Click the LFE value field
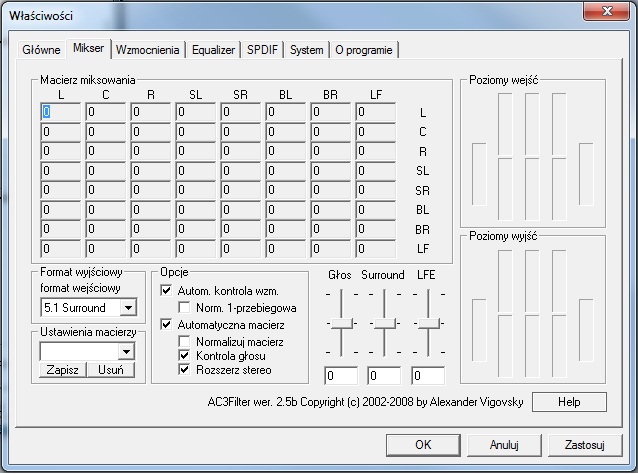Image resolution: width=638 pixels, height=474 pixels. coord(428,376)
